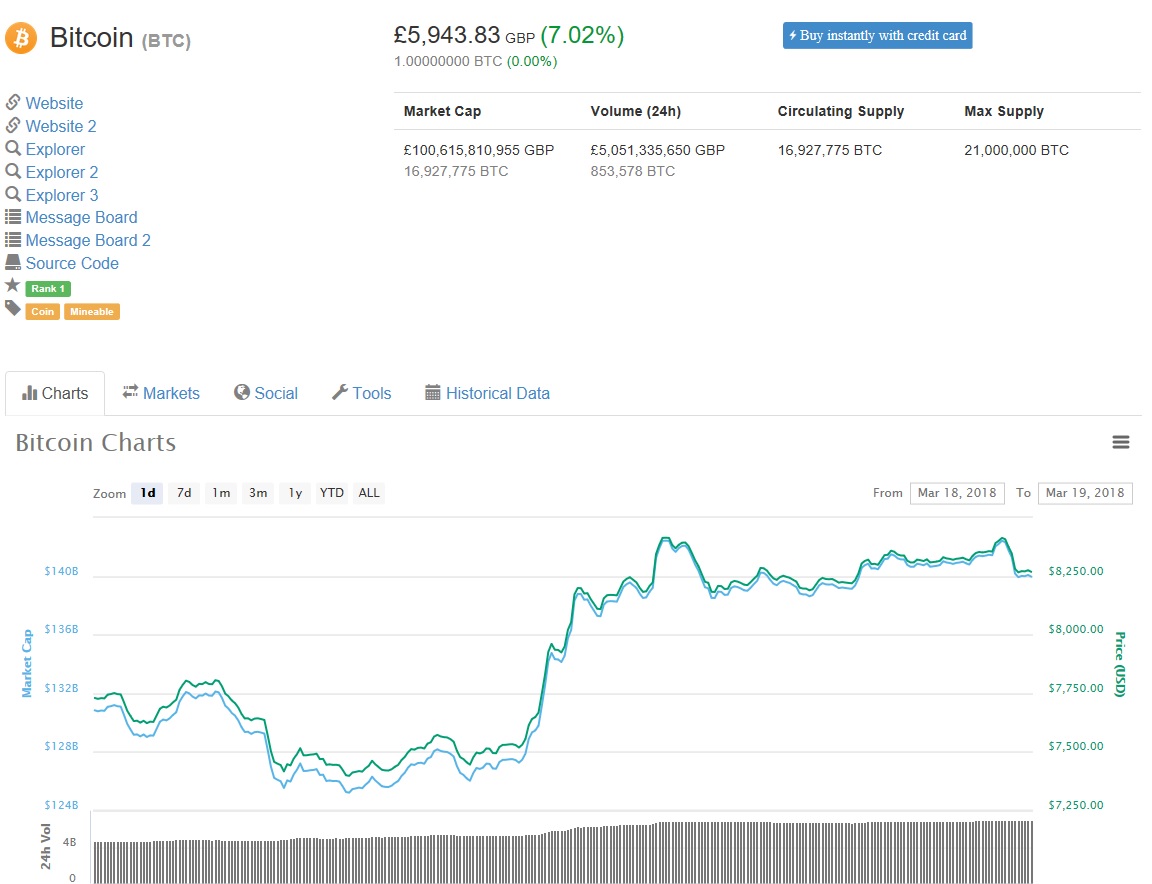Screen dimensions: 1152x884
Task: Switch to the Tools tab
Action: point(361,393)
